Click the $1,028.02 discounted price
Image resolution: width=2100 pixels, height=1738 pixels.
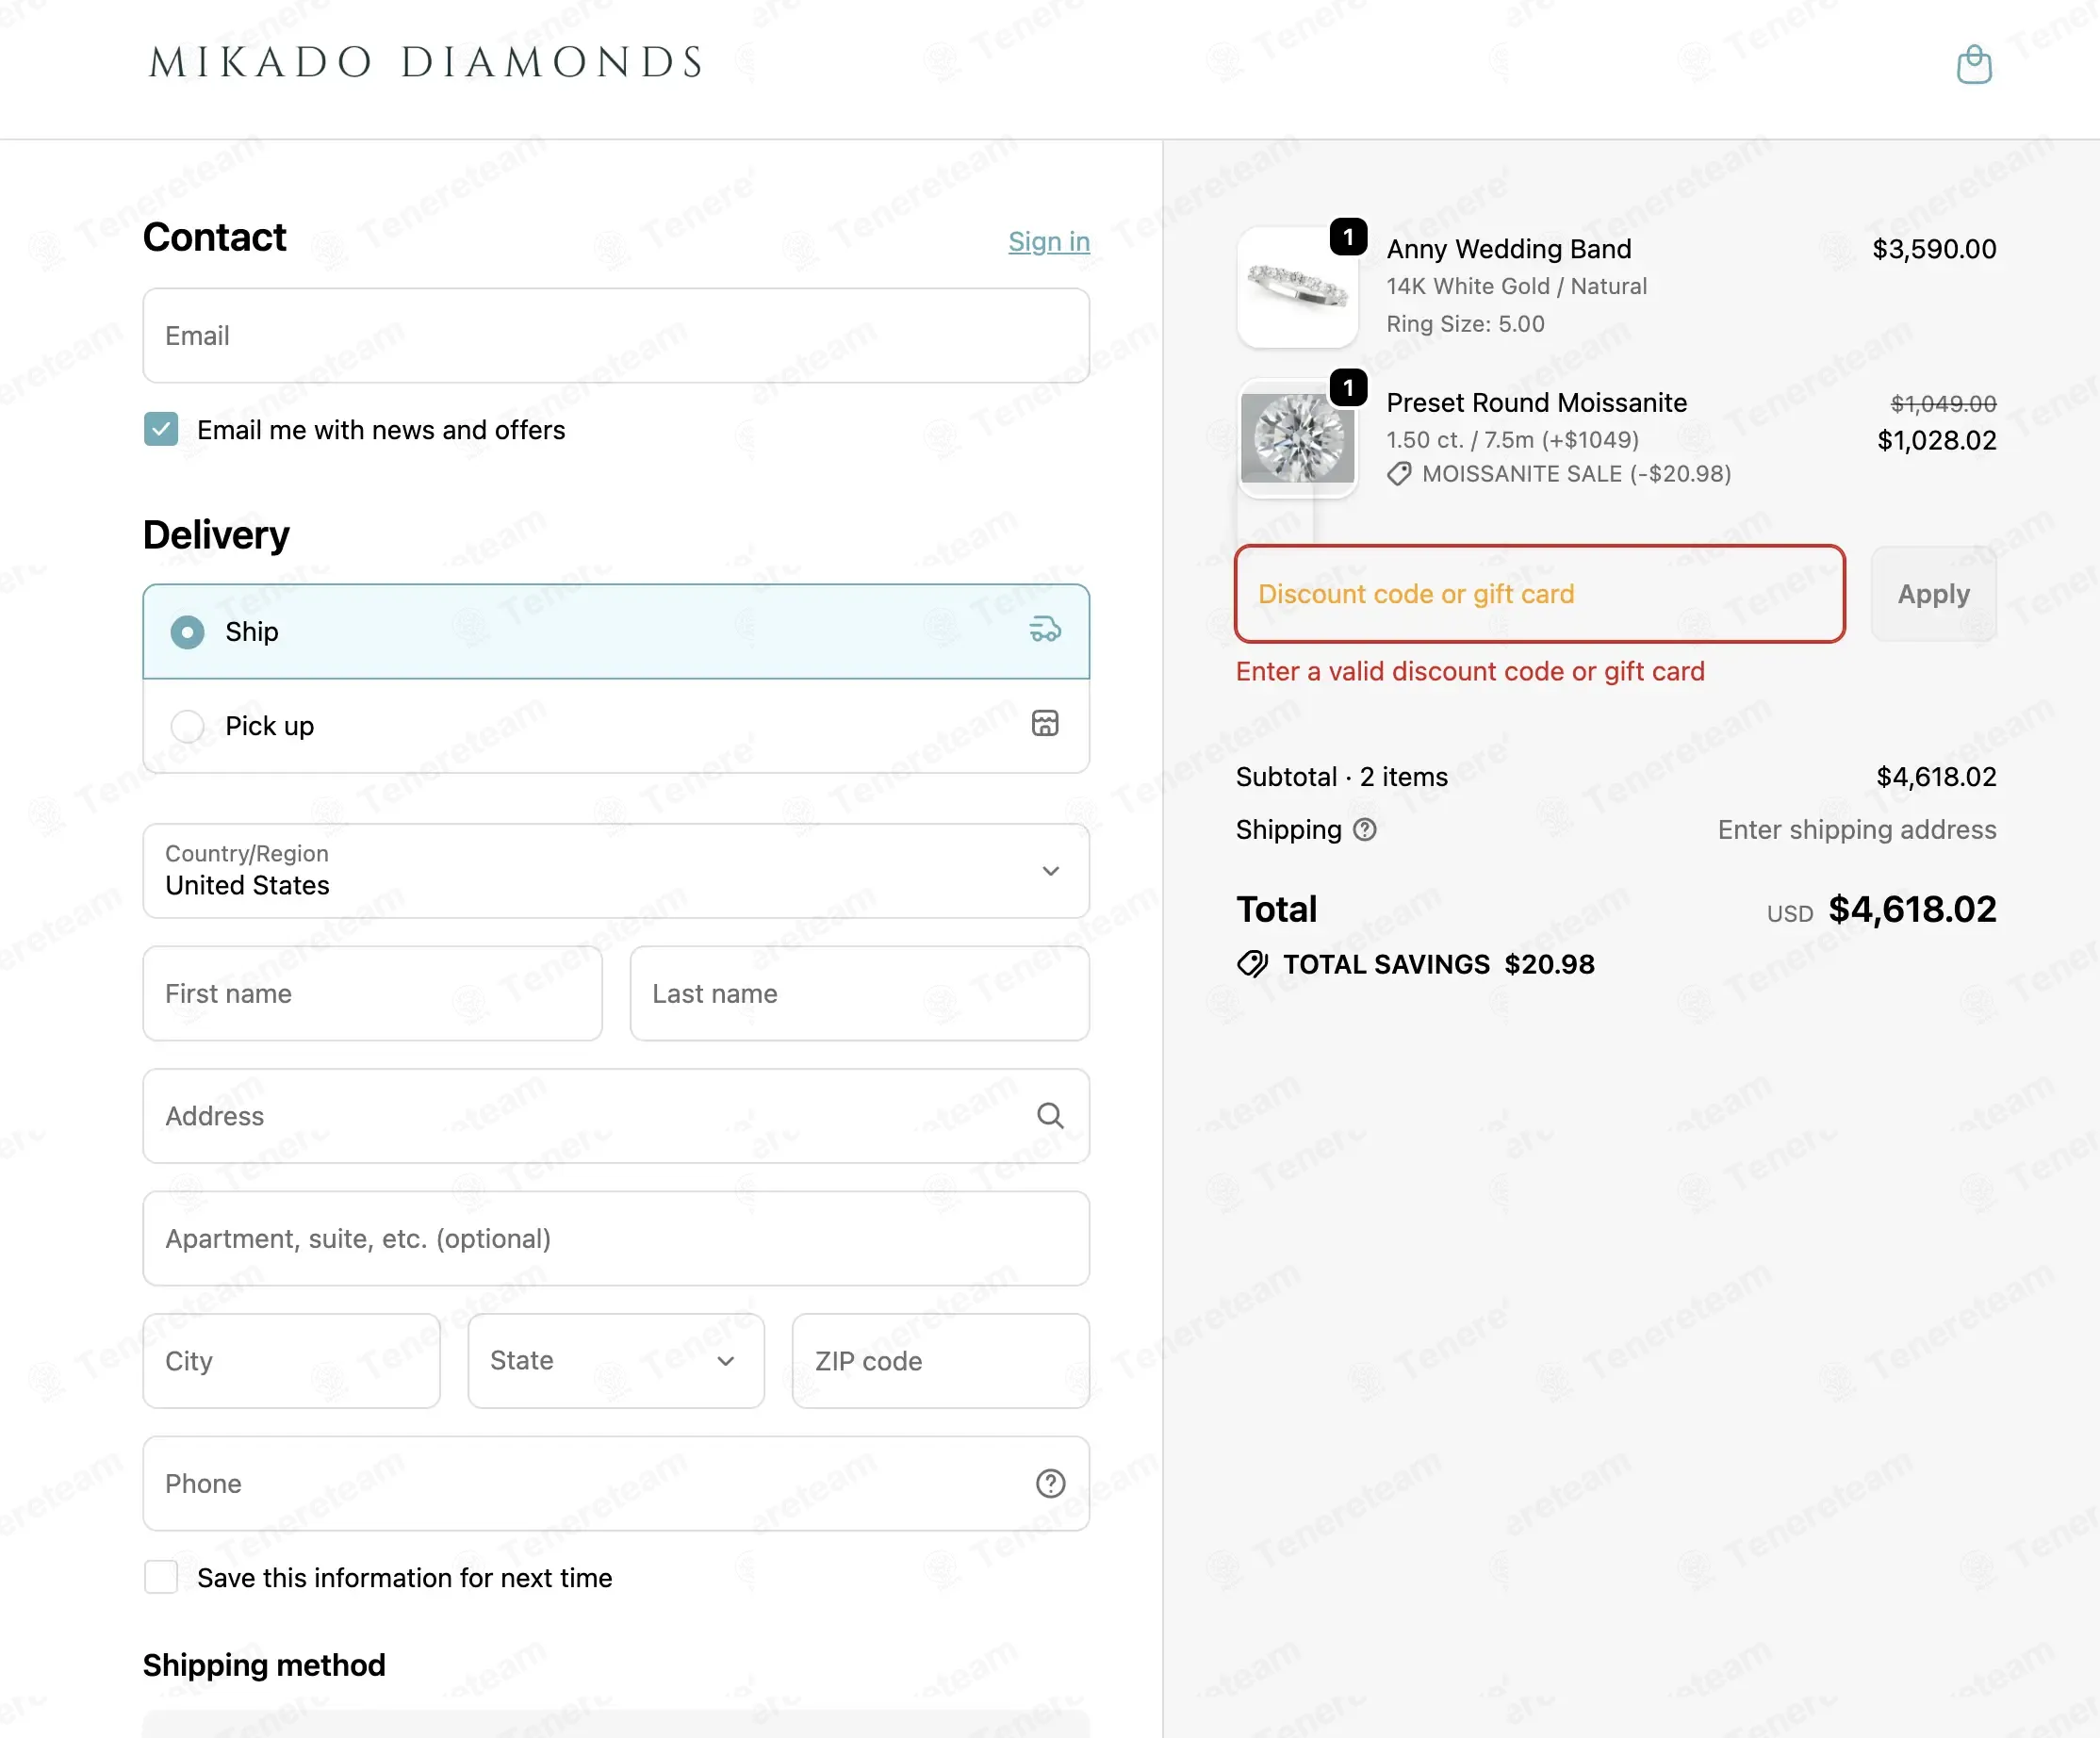tap(1937, 441)
